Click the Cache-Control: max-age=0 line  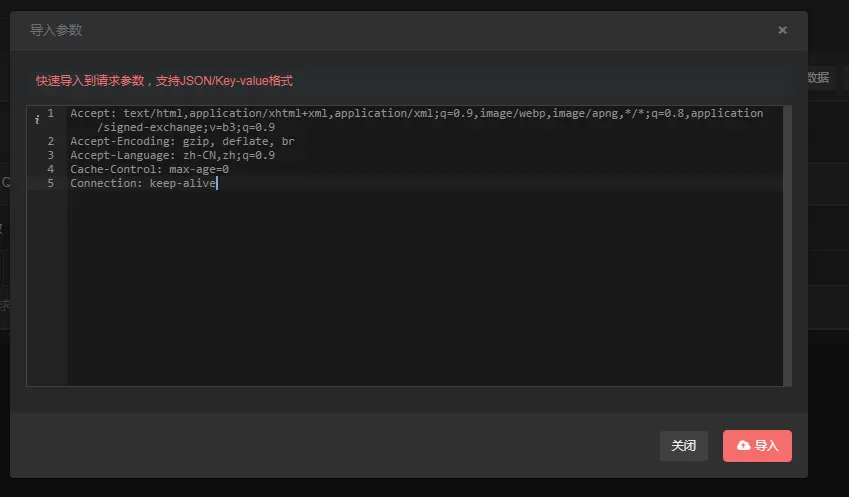149,169
